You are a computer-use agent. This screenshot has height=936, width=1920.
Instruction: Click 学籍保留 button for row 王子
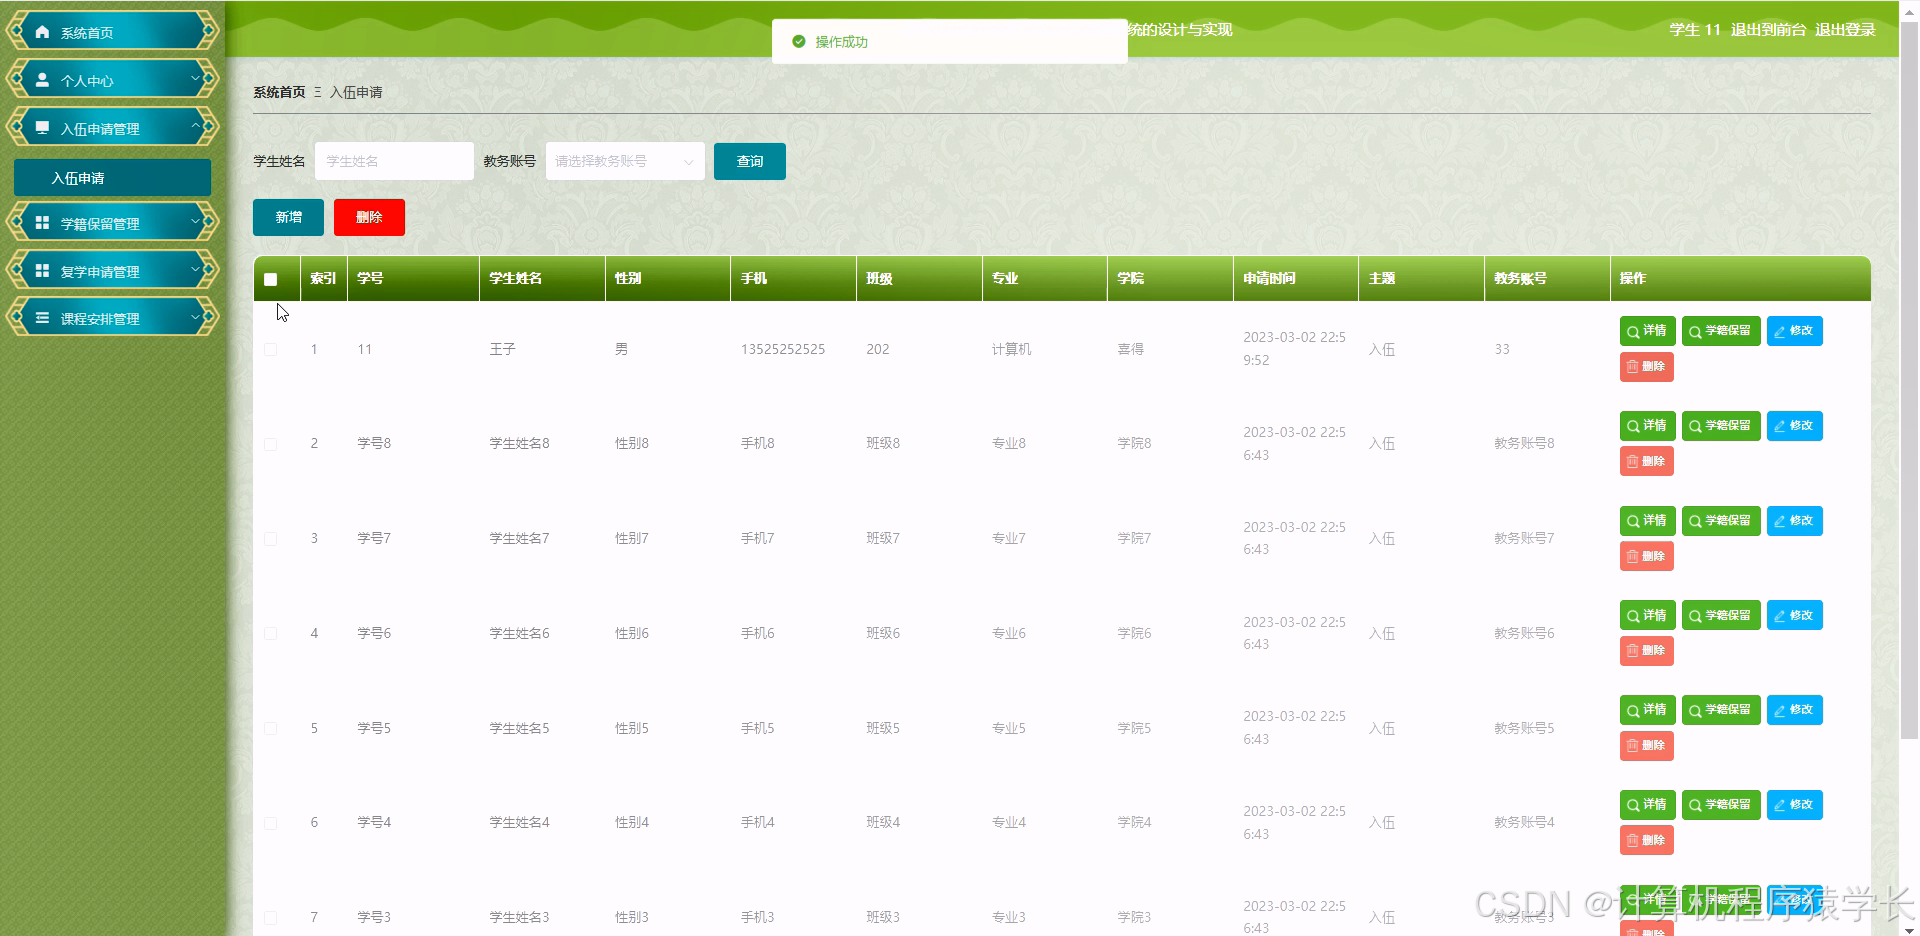click(1721, 331)
